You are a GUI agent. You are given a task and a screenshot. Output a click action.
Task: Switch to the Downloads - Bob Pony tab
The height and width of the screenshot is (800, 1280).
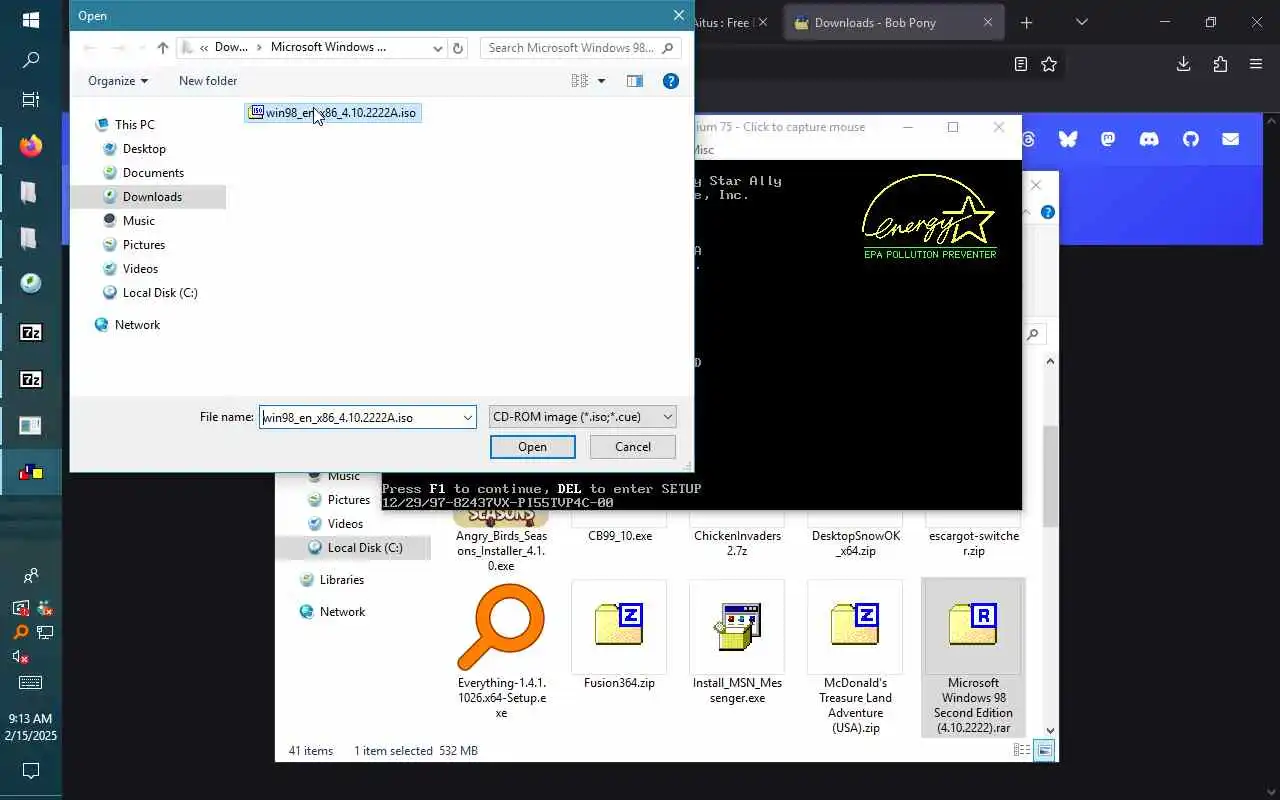[895, 22]
